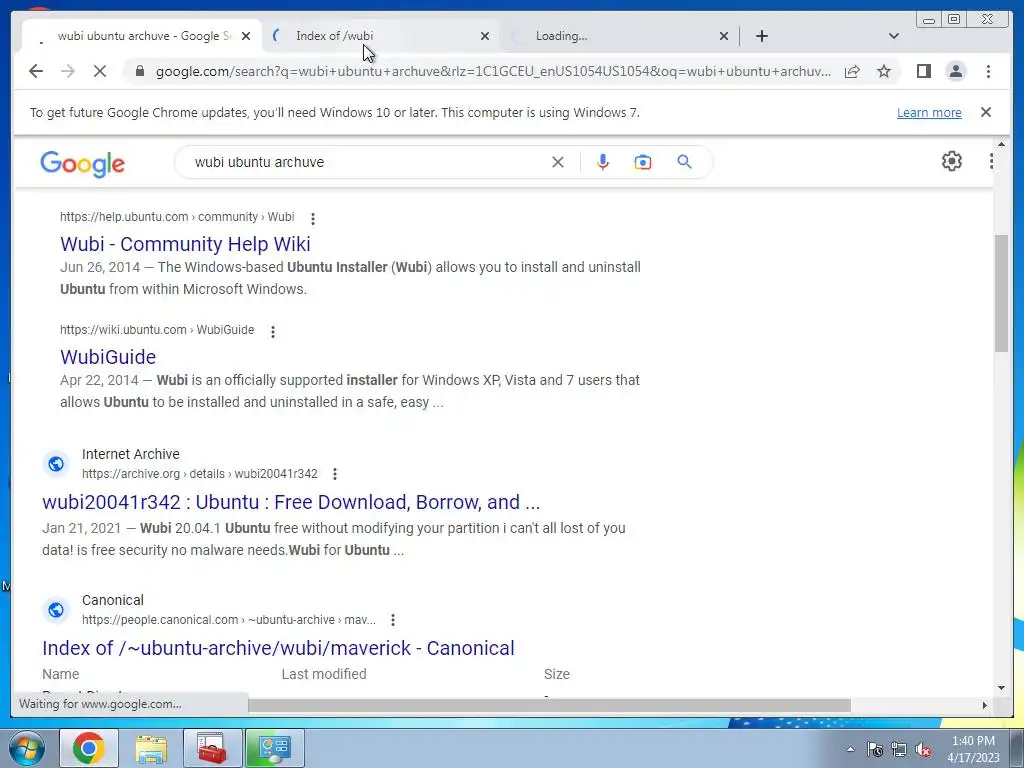Close the Loading tab
Screen dimensions: 1024x768
[724, 36]
